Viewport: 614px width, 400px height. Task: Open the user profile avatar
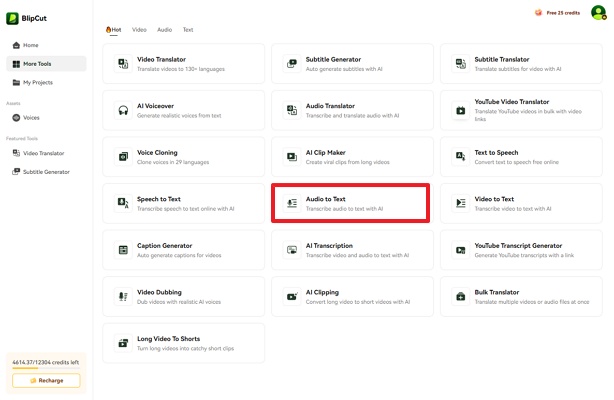point(598,13)
